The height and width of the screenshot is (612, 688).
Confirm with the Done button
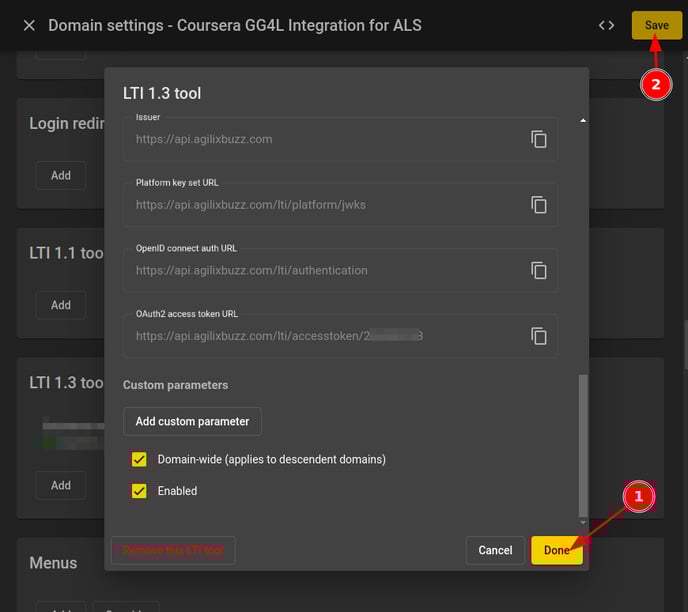[x=557, y=550]
